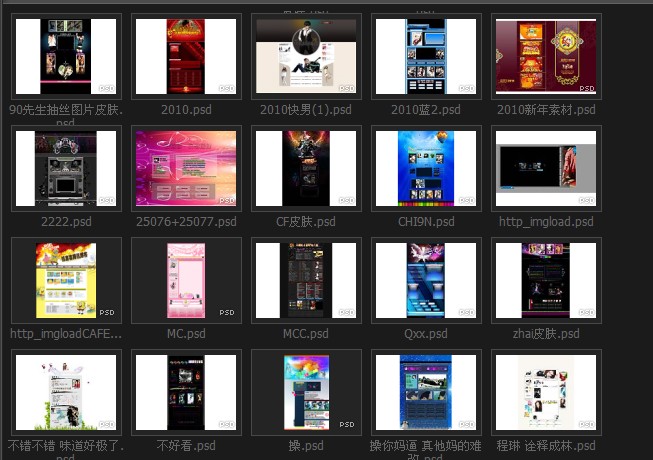The image size is (653, 460).
Task: Select the Qxx.psd thumbnail
Action: coord(426,280)
